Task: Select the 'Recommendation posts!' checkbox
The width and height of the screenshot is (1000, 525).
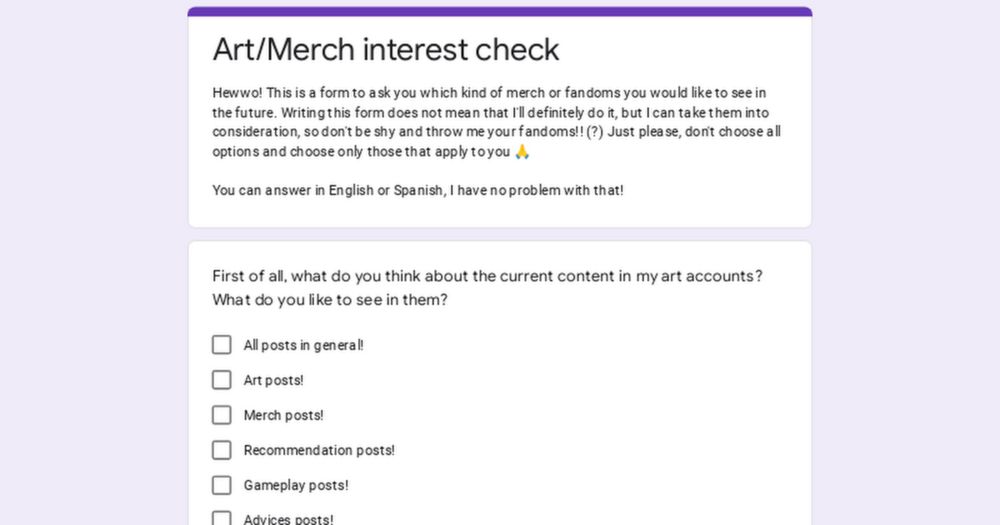Action: (x=221, y=450)
